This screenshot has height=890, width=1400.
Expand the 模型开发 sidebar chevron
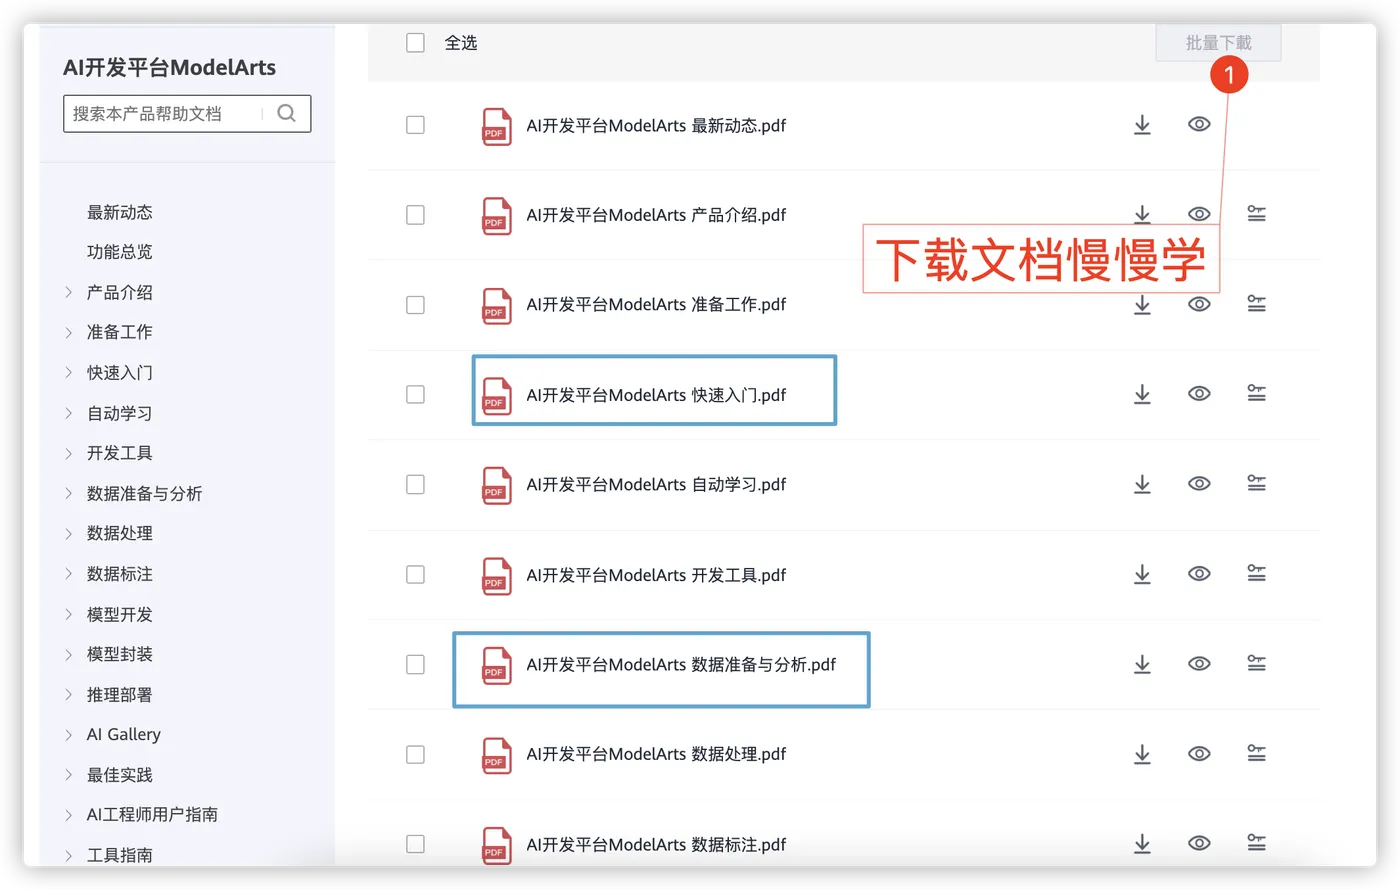68,614
